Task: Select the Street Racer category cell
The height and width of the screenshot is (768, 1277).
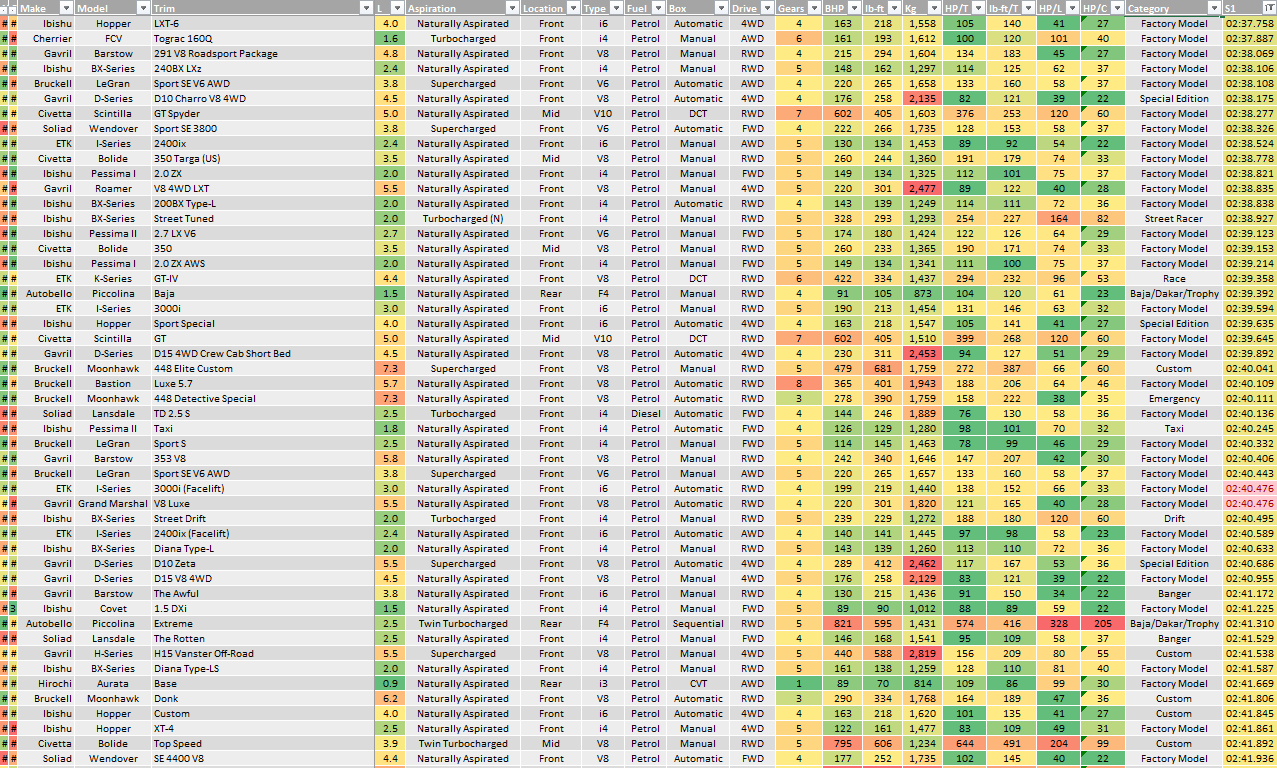Action: 1173,218
